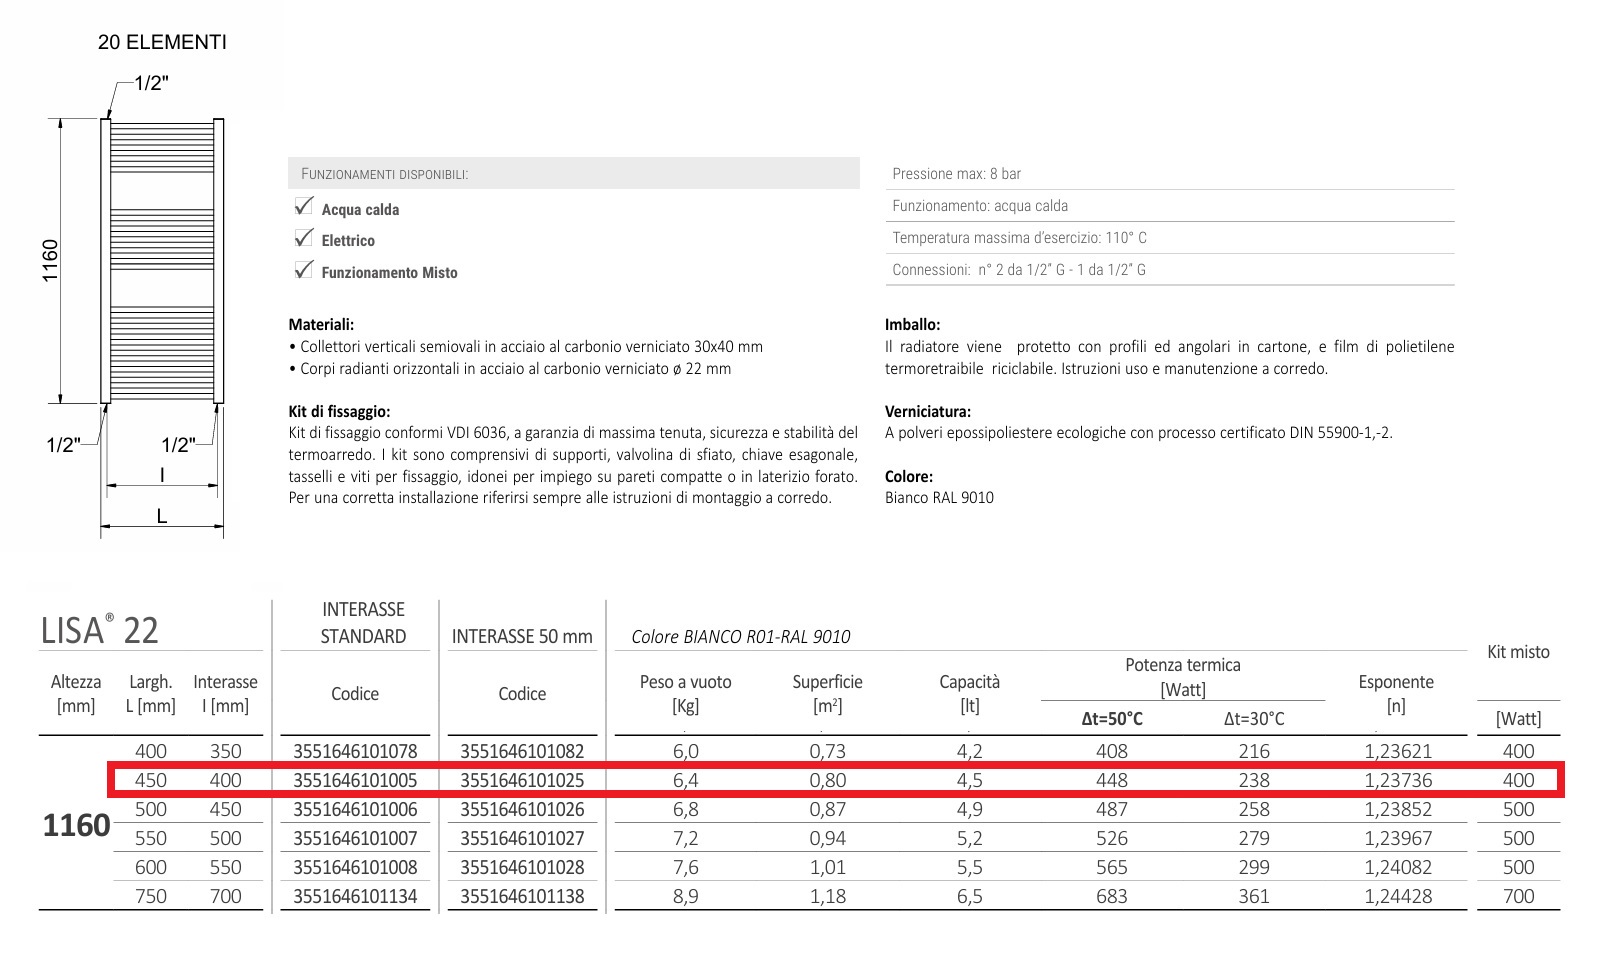
Task: Click the Bianco RAL 9010 colour text
Action: [939, 498]
